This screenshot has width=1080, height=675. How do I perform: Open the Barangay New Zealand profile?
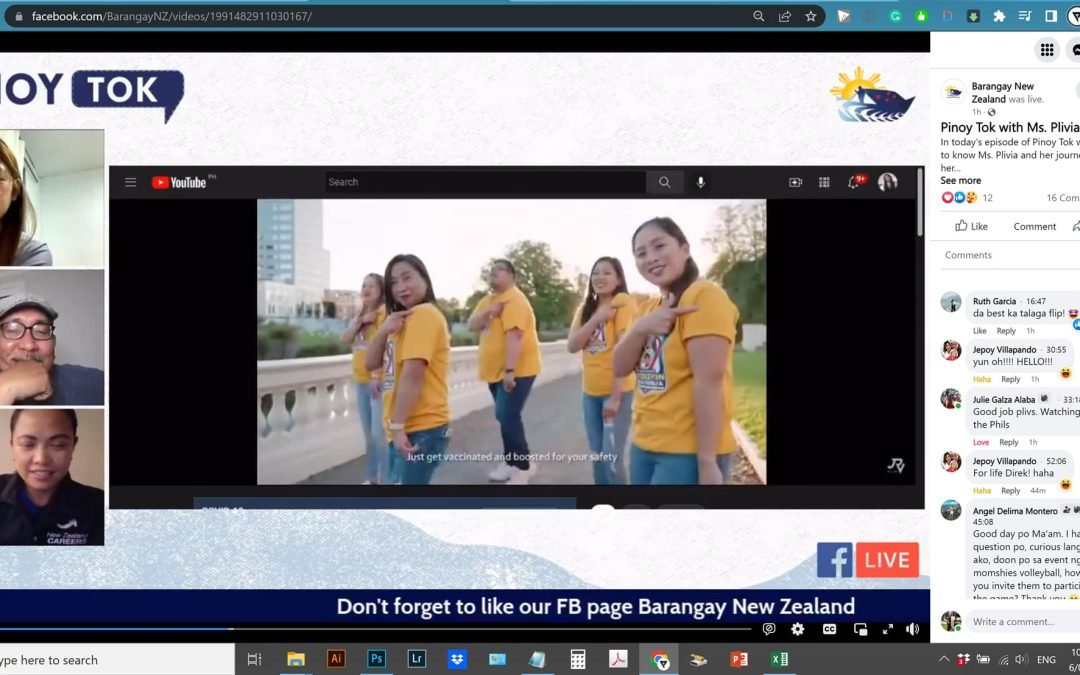click(x=952, y=93)
